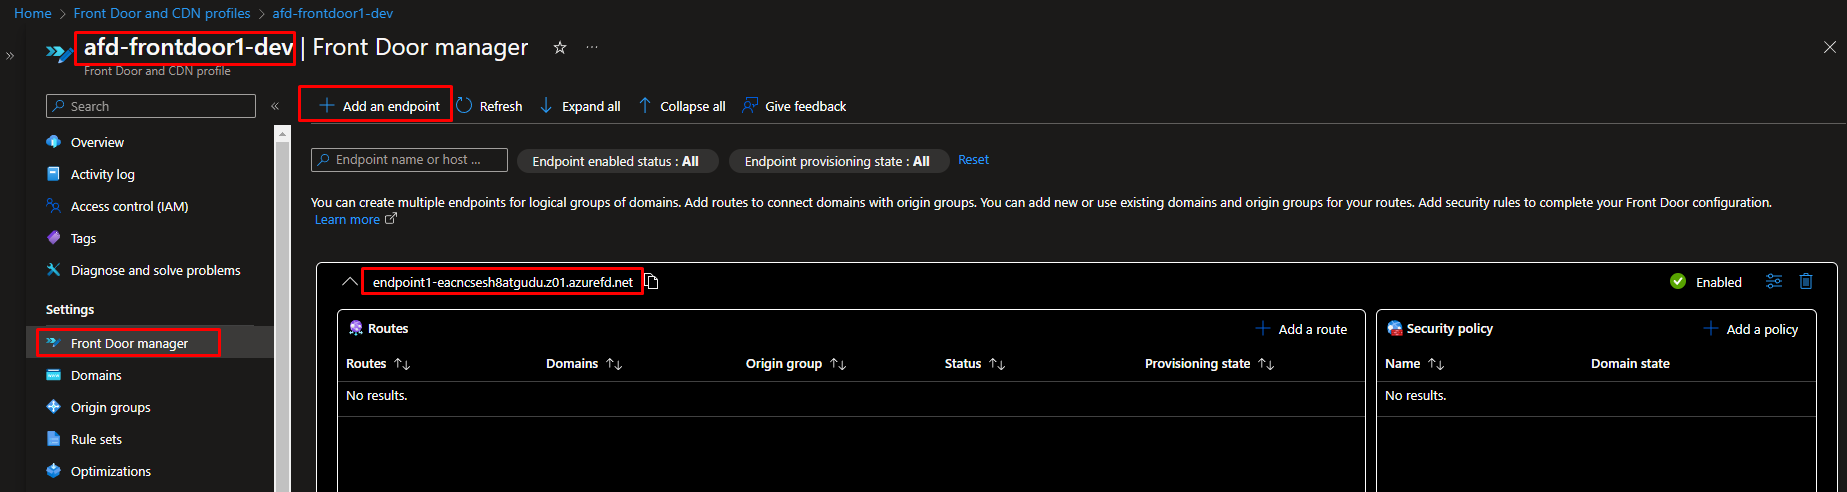Open Front Door and CDN profiles breadcrumb

click(162, 13)
